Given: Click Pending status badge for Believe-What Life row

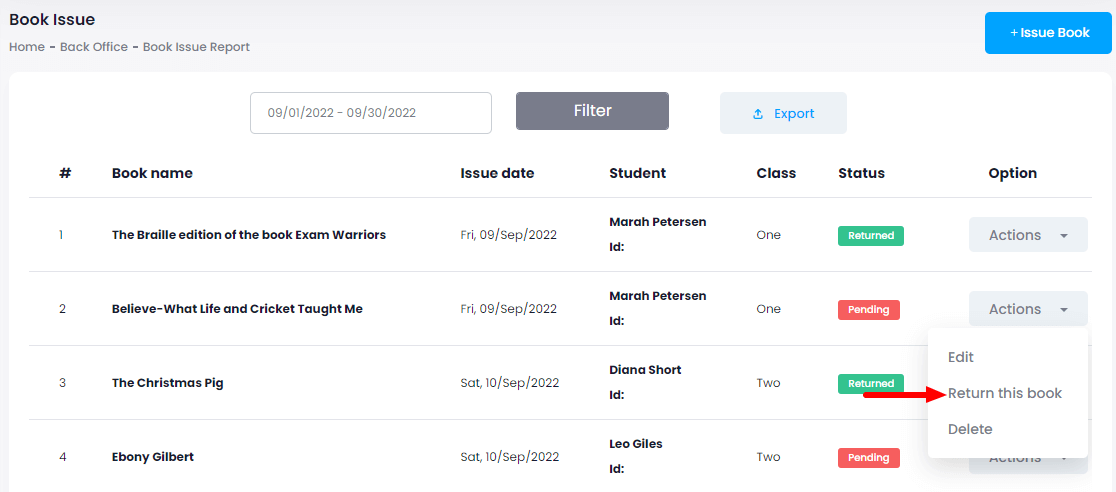Looking at the screenshot, I should coord(868,310).
